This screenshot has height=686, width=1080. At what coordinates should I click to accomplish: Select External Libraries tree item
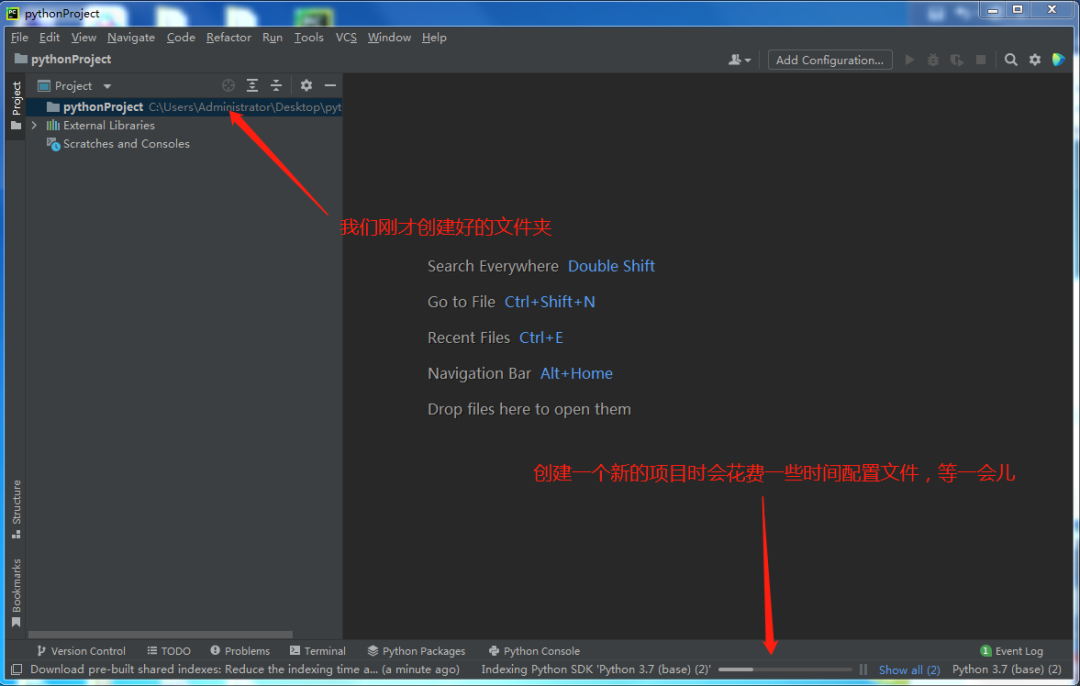pos(101,125)
